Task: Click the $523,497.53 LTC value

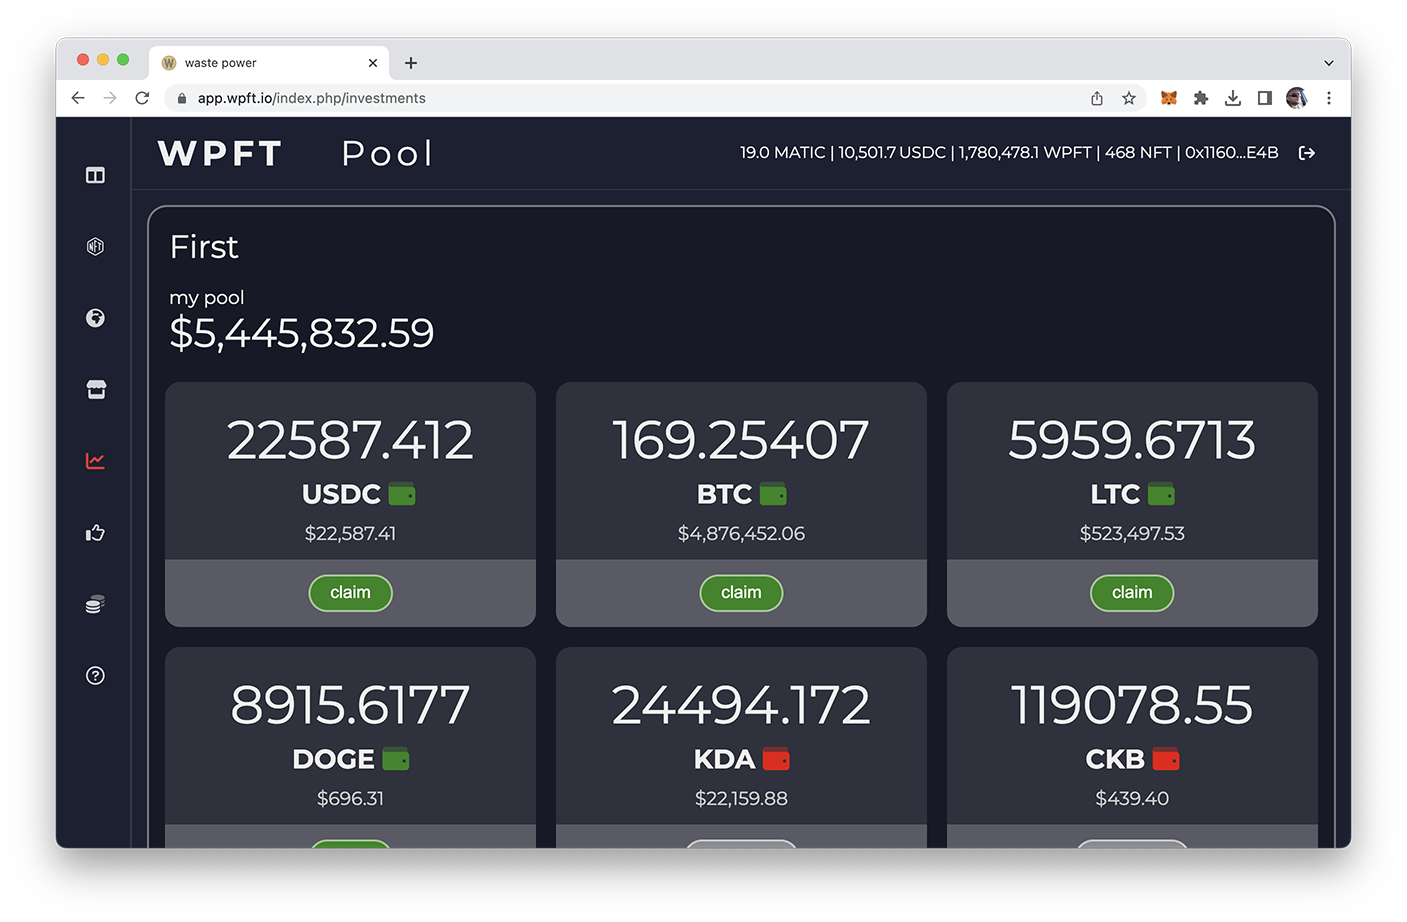Action: (x=1132, y=534)
